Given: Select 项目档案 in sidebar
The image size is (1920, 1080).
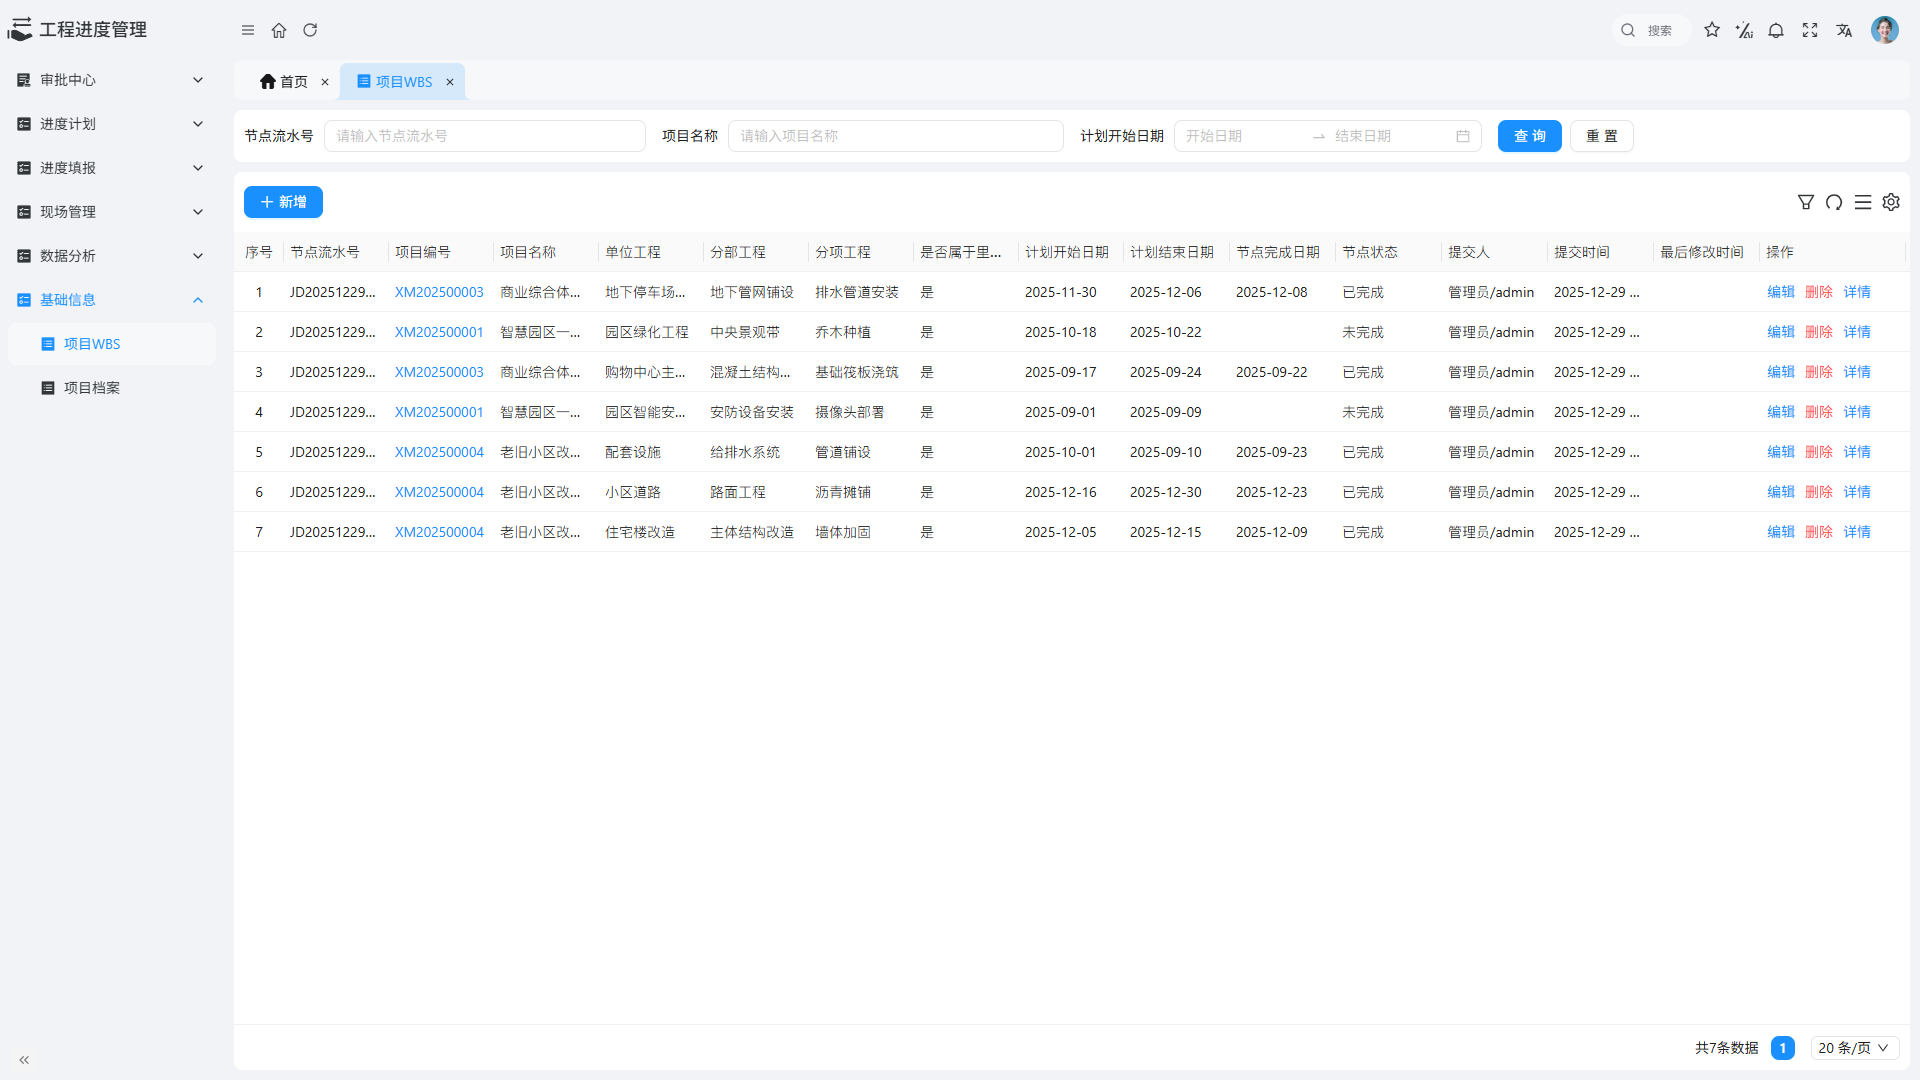Looking at the screenshot, I should coord(110,388).
